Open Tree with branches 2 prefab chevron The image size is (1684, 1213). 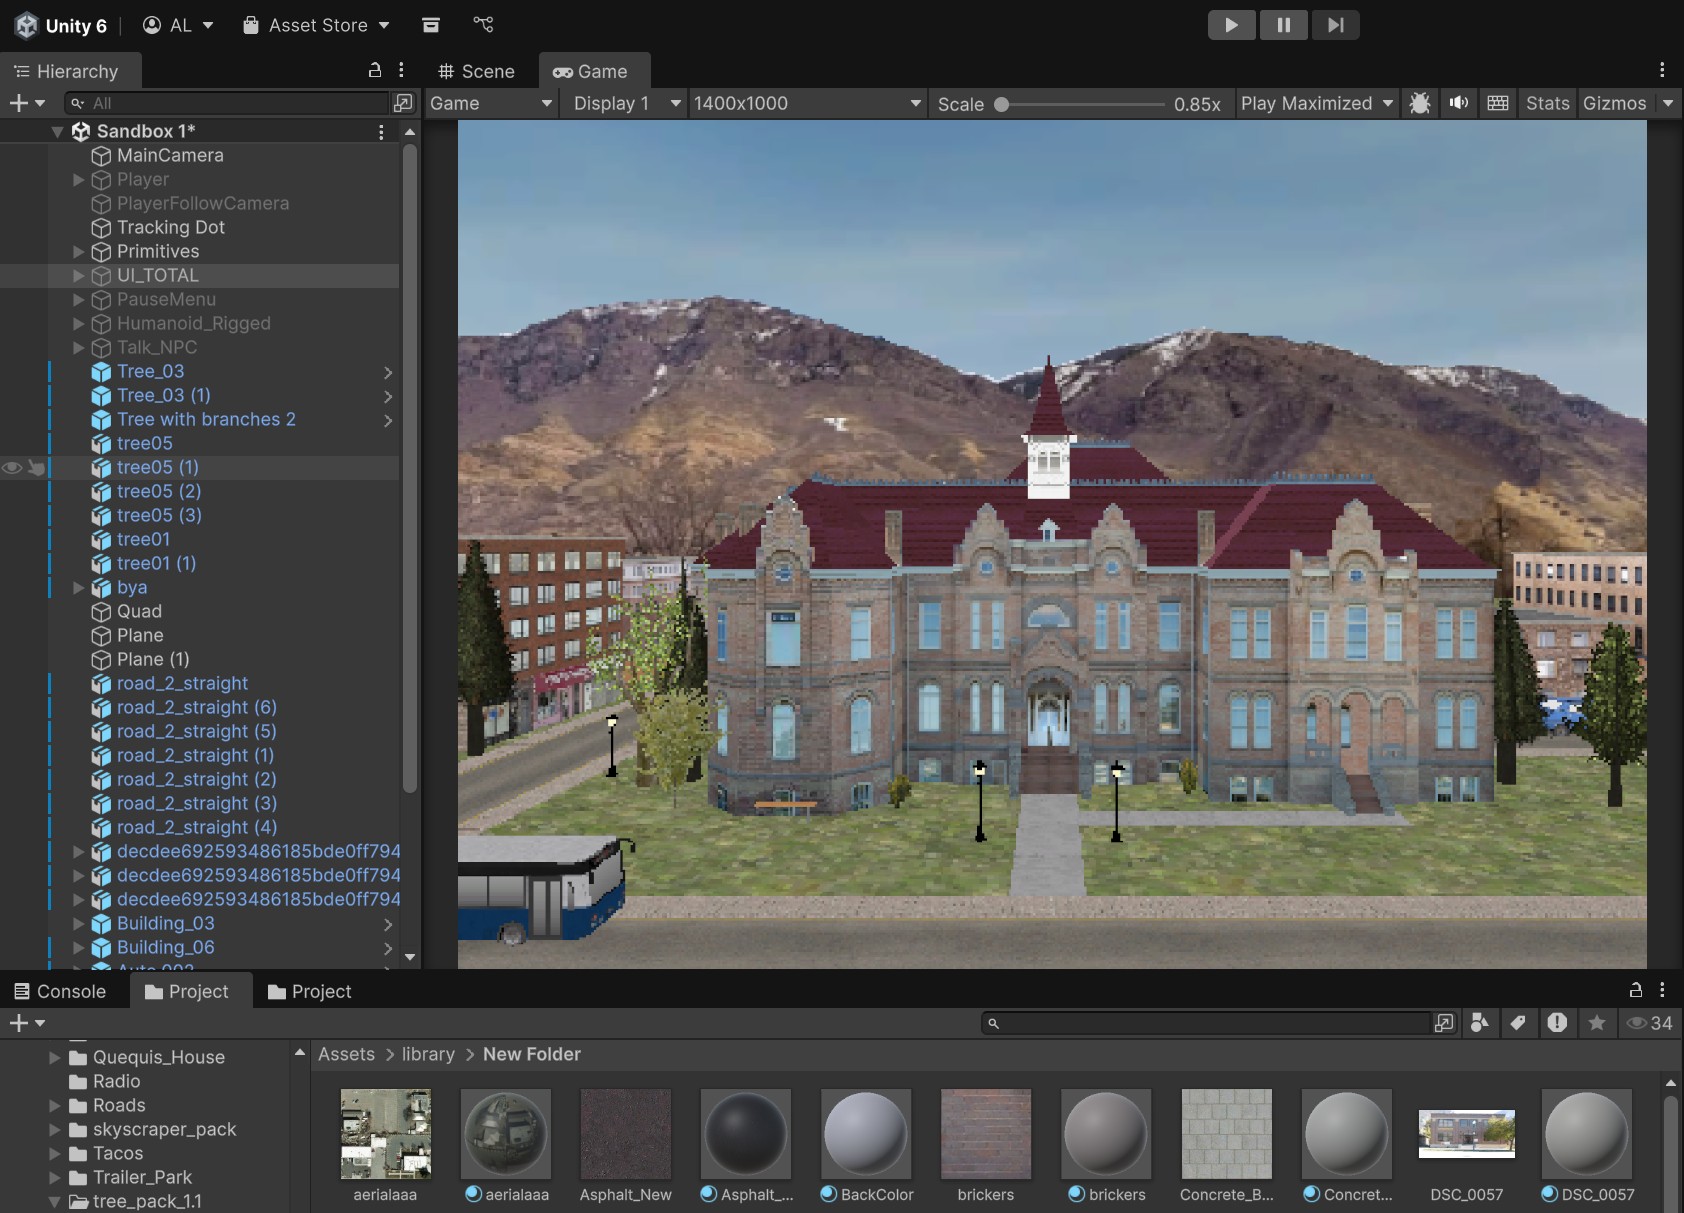[388, 420]
